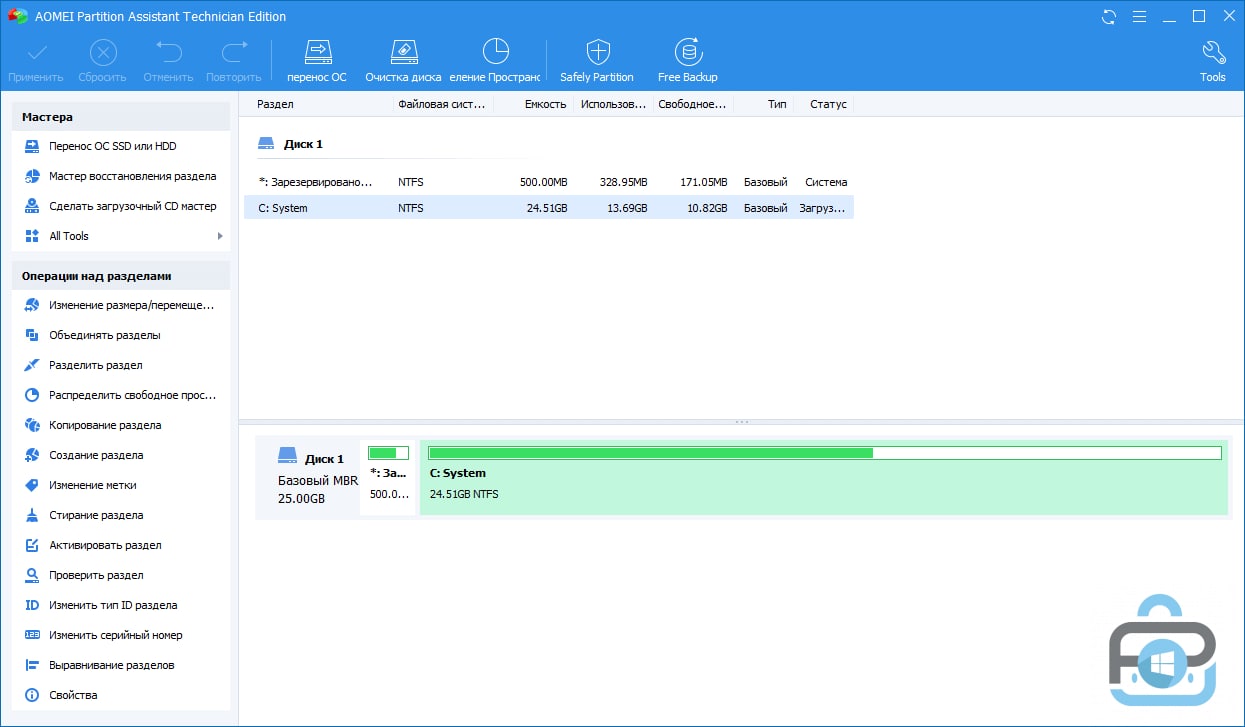This screenshot has width=1245, height=727.
Task: Sort by Емкость column header
Action: click(x=546, y=104)
